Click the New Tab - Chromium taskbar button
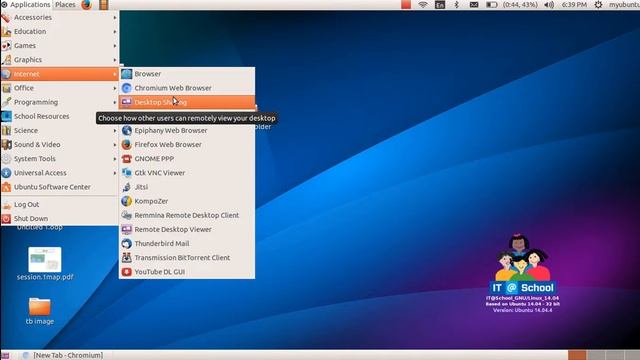The height and width of the screenshot is (360, 640). (x=63, y=355)
